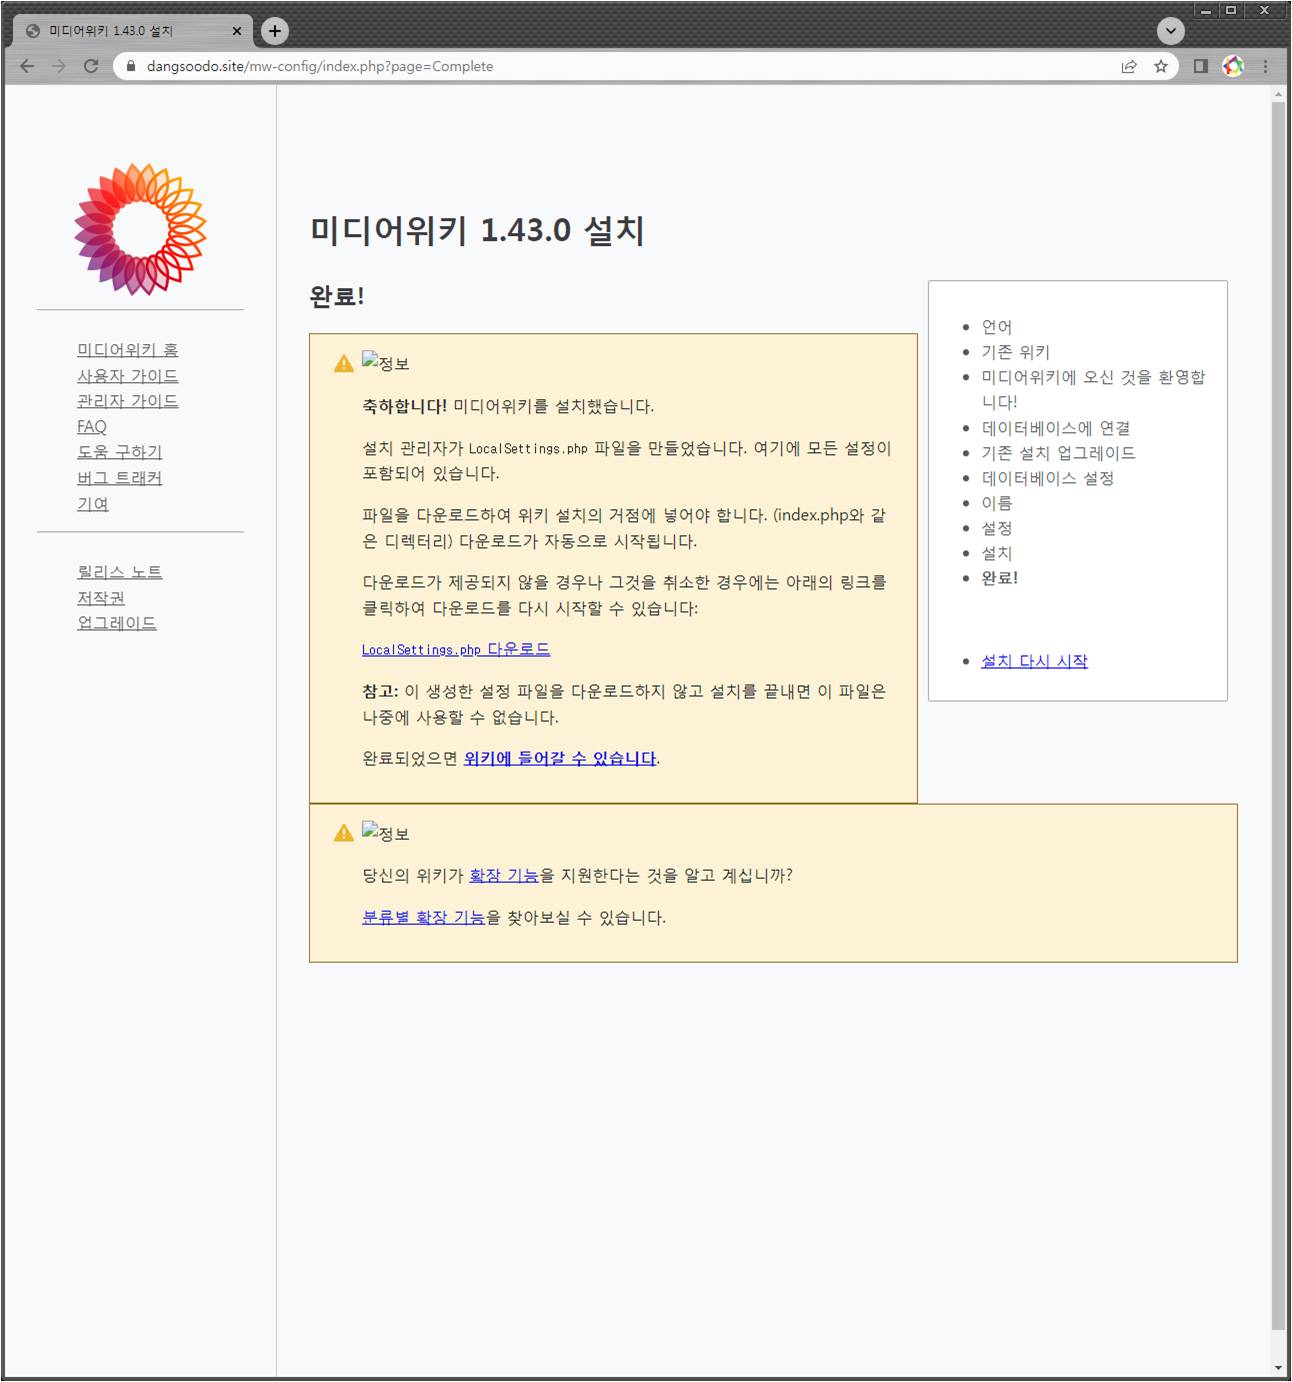Expand the tab search dropdown chevron
The image size is (1292, 1382).
tap(1171, 31)
